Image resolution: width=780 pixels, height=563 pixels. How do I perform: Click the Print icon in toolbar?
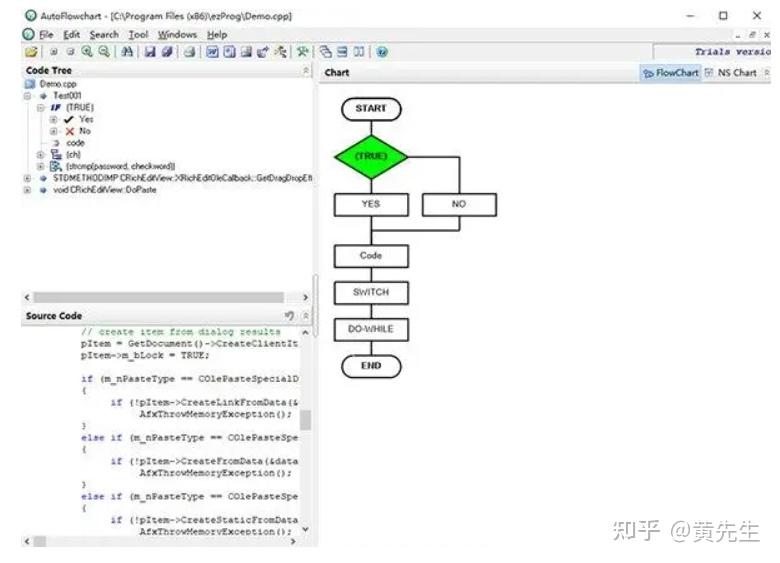pos(190,52)
